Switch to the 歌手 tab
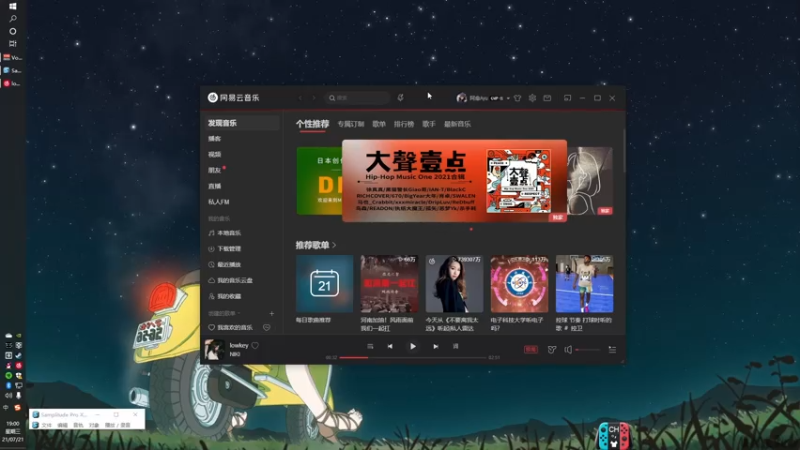 pyautogui.click(x=429, y=124)
